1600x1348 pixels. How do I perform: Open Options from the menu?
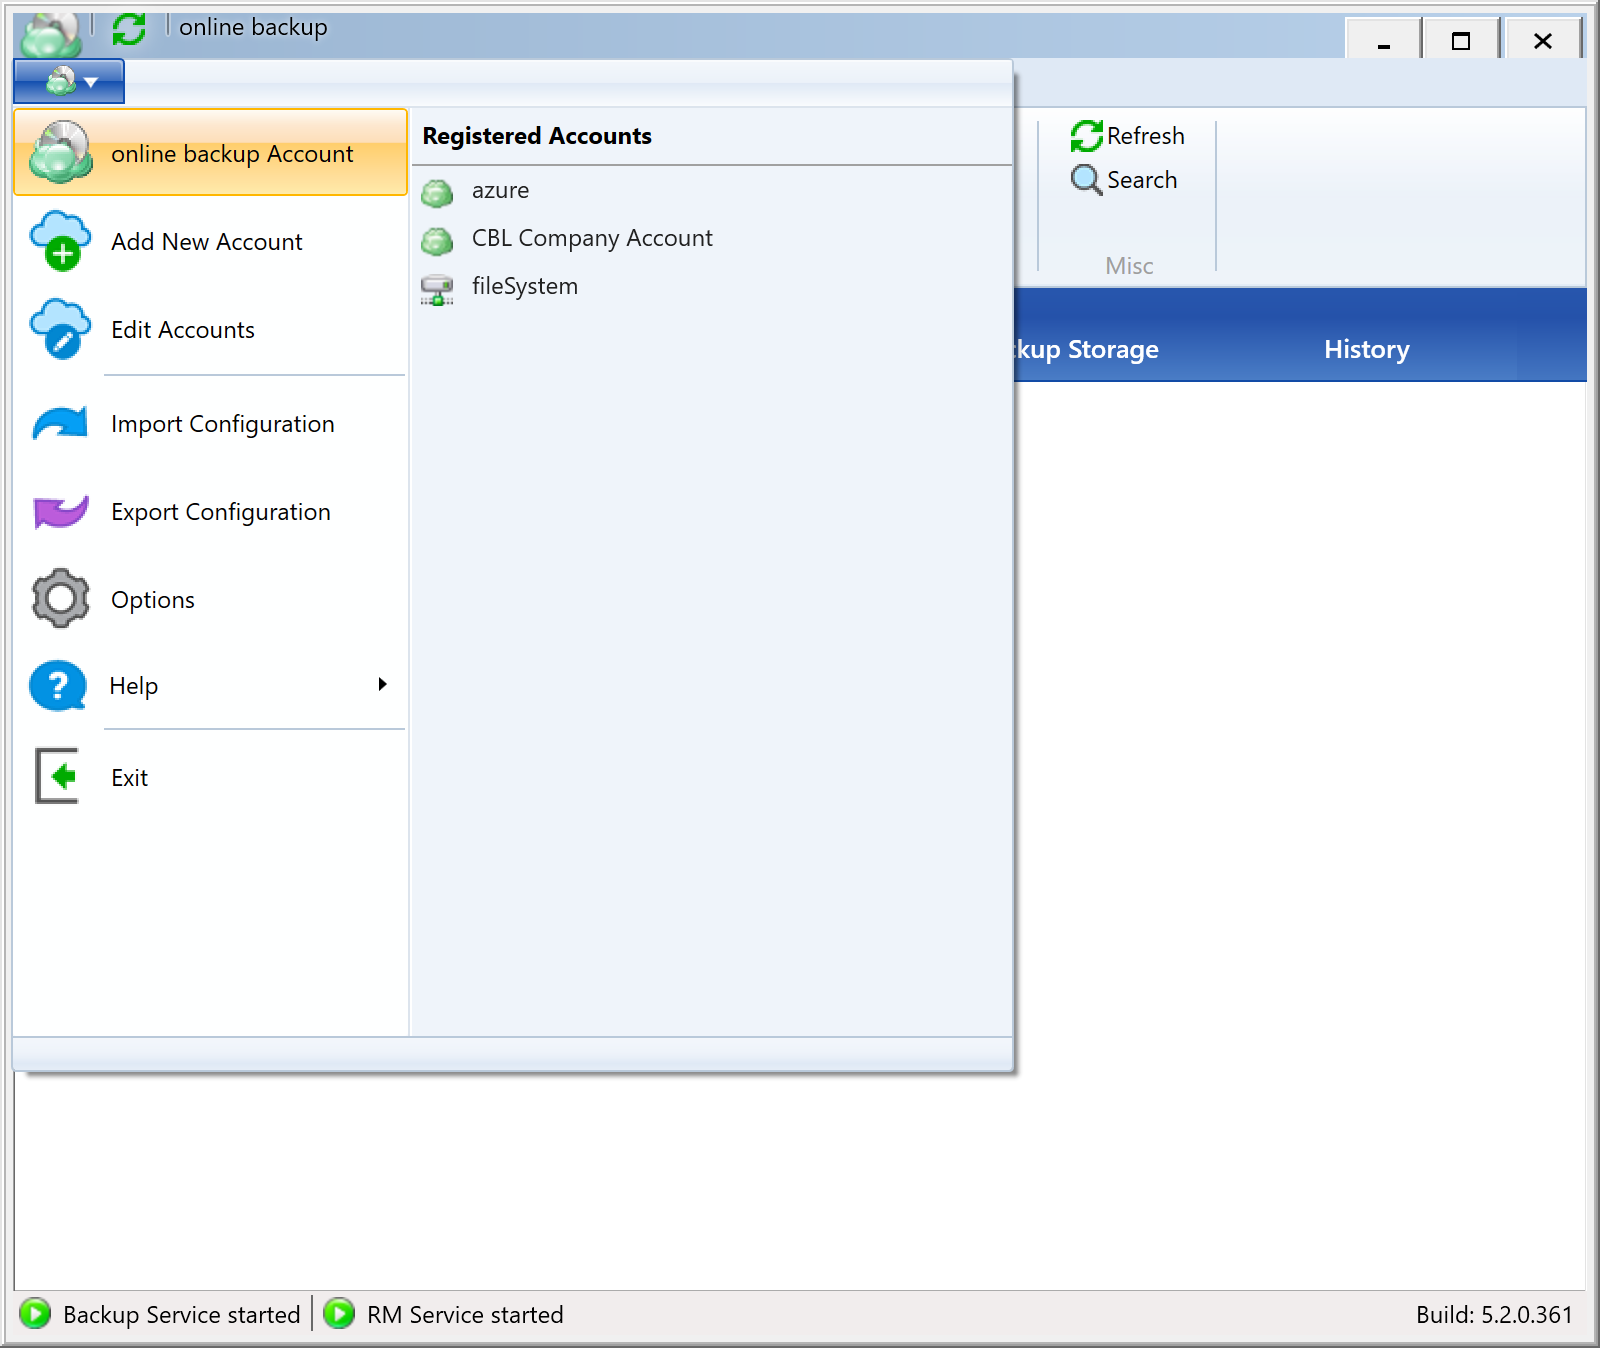click(x=211, y=600)
